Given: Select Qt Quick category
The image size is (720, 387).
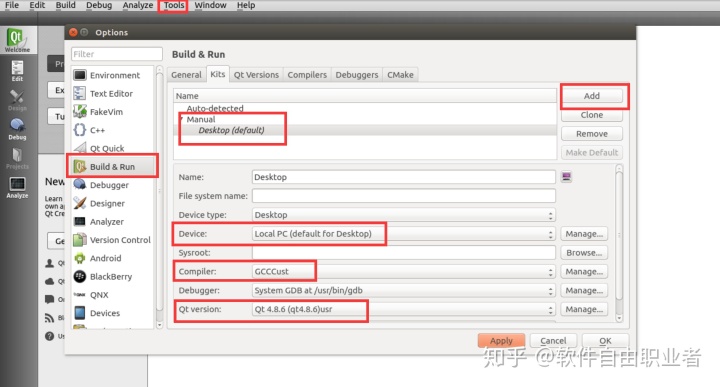Looking at the screenshot, I should pos(112,148).
